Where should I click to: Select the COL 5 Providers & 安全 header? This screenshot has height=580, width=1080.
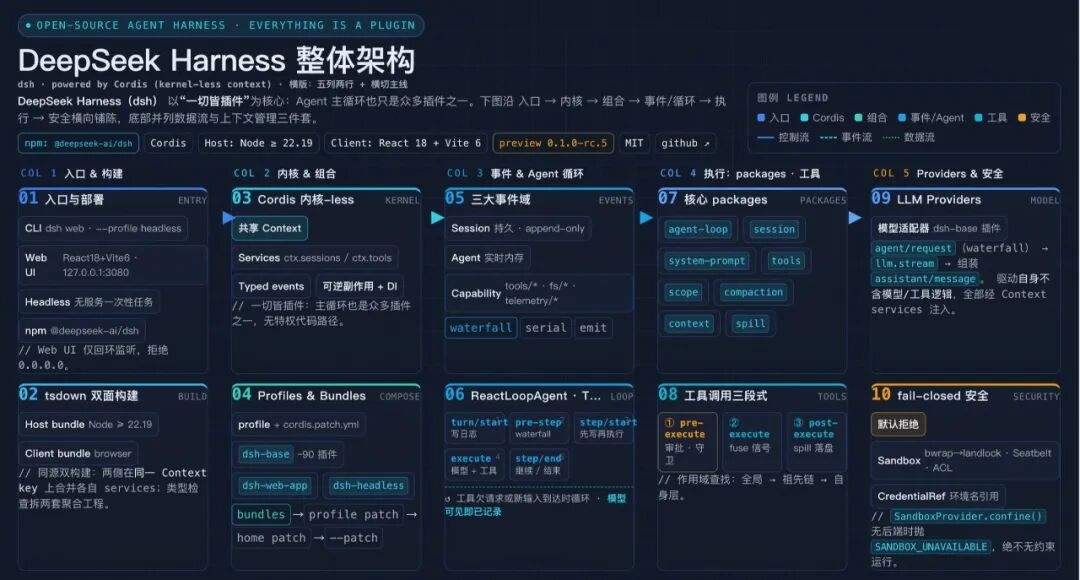[x=938, y=174]
